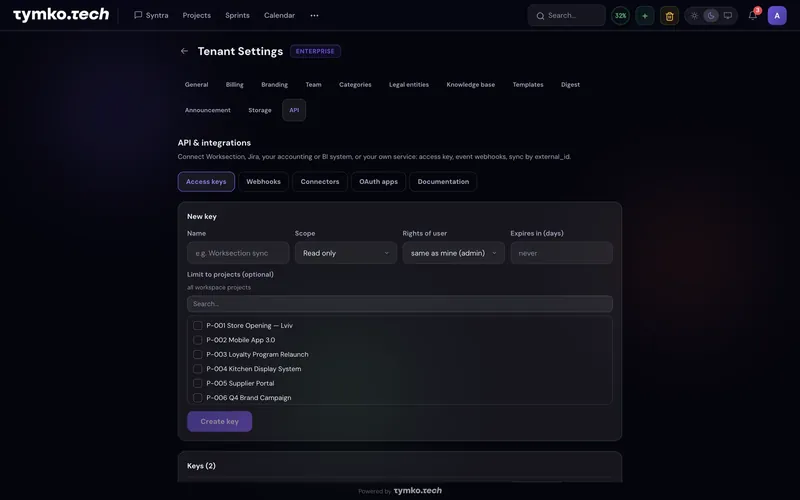Screen dimensions: 800x500
Task: Switch to the Team tab
Action: tap(313, 85)
